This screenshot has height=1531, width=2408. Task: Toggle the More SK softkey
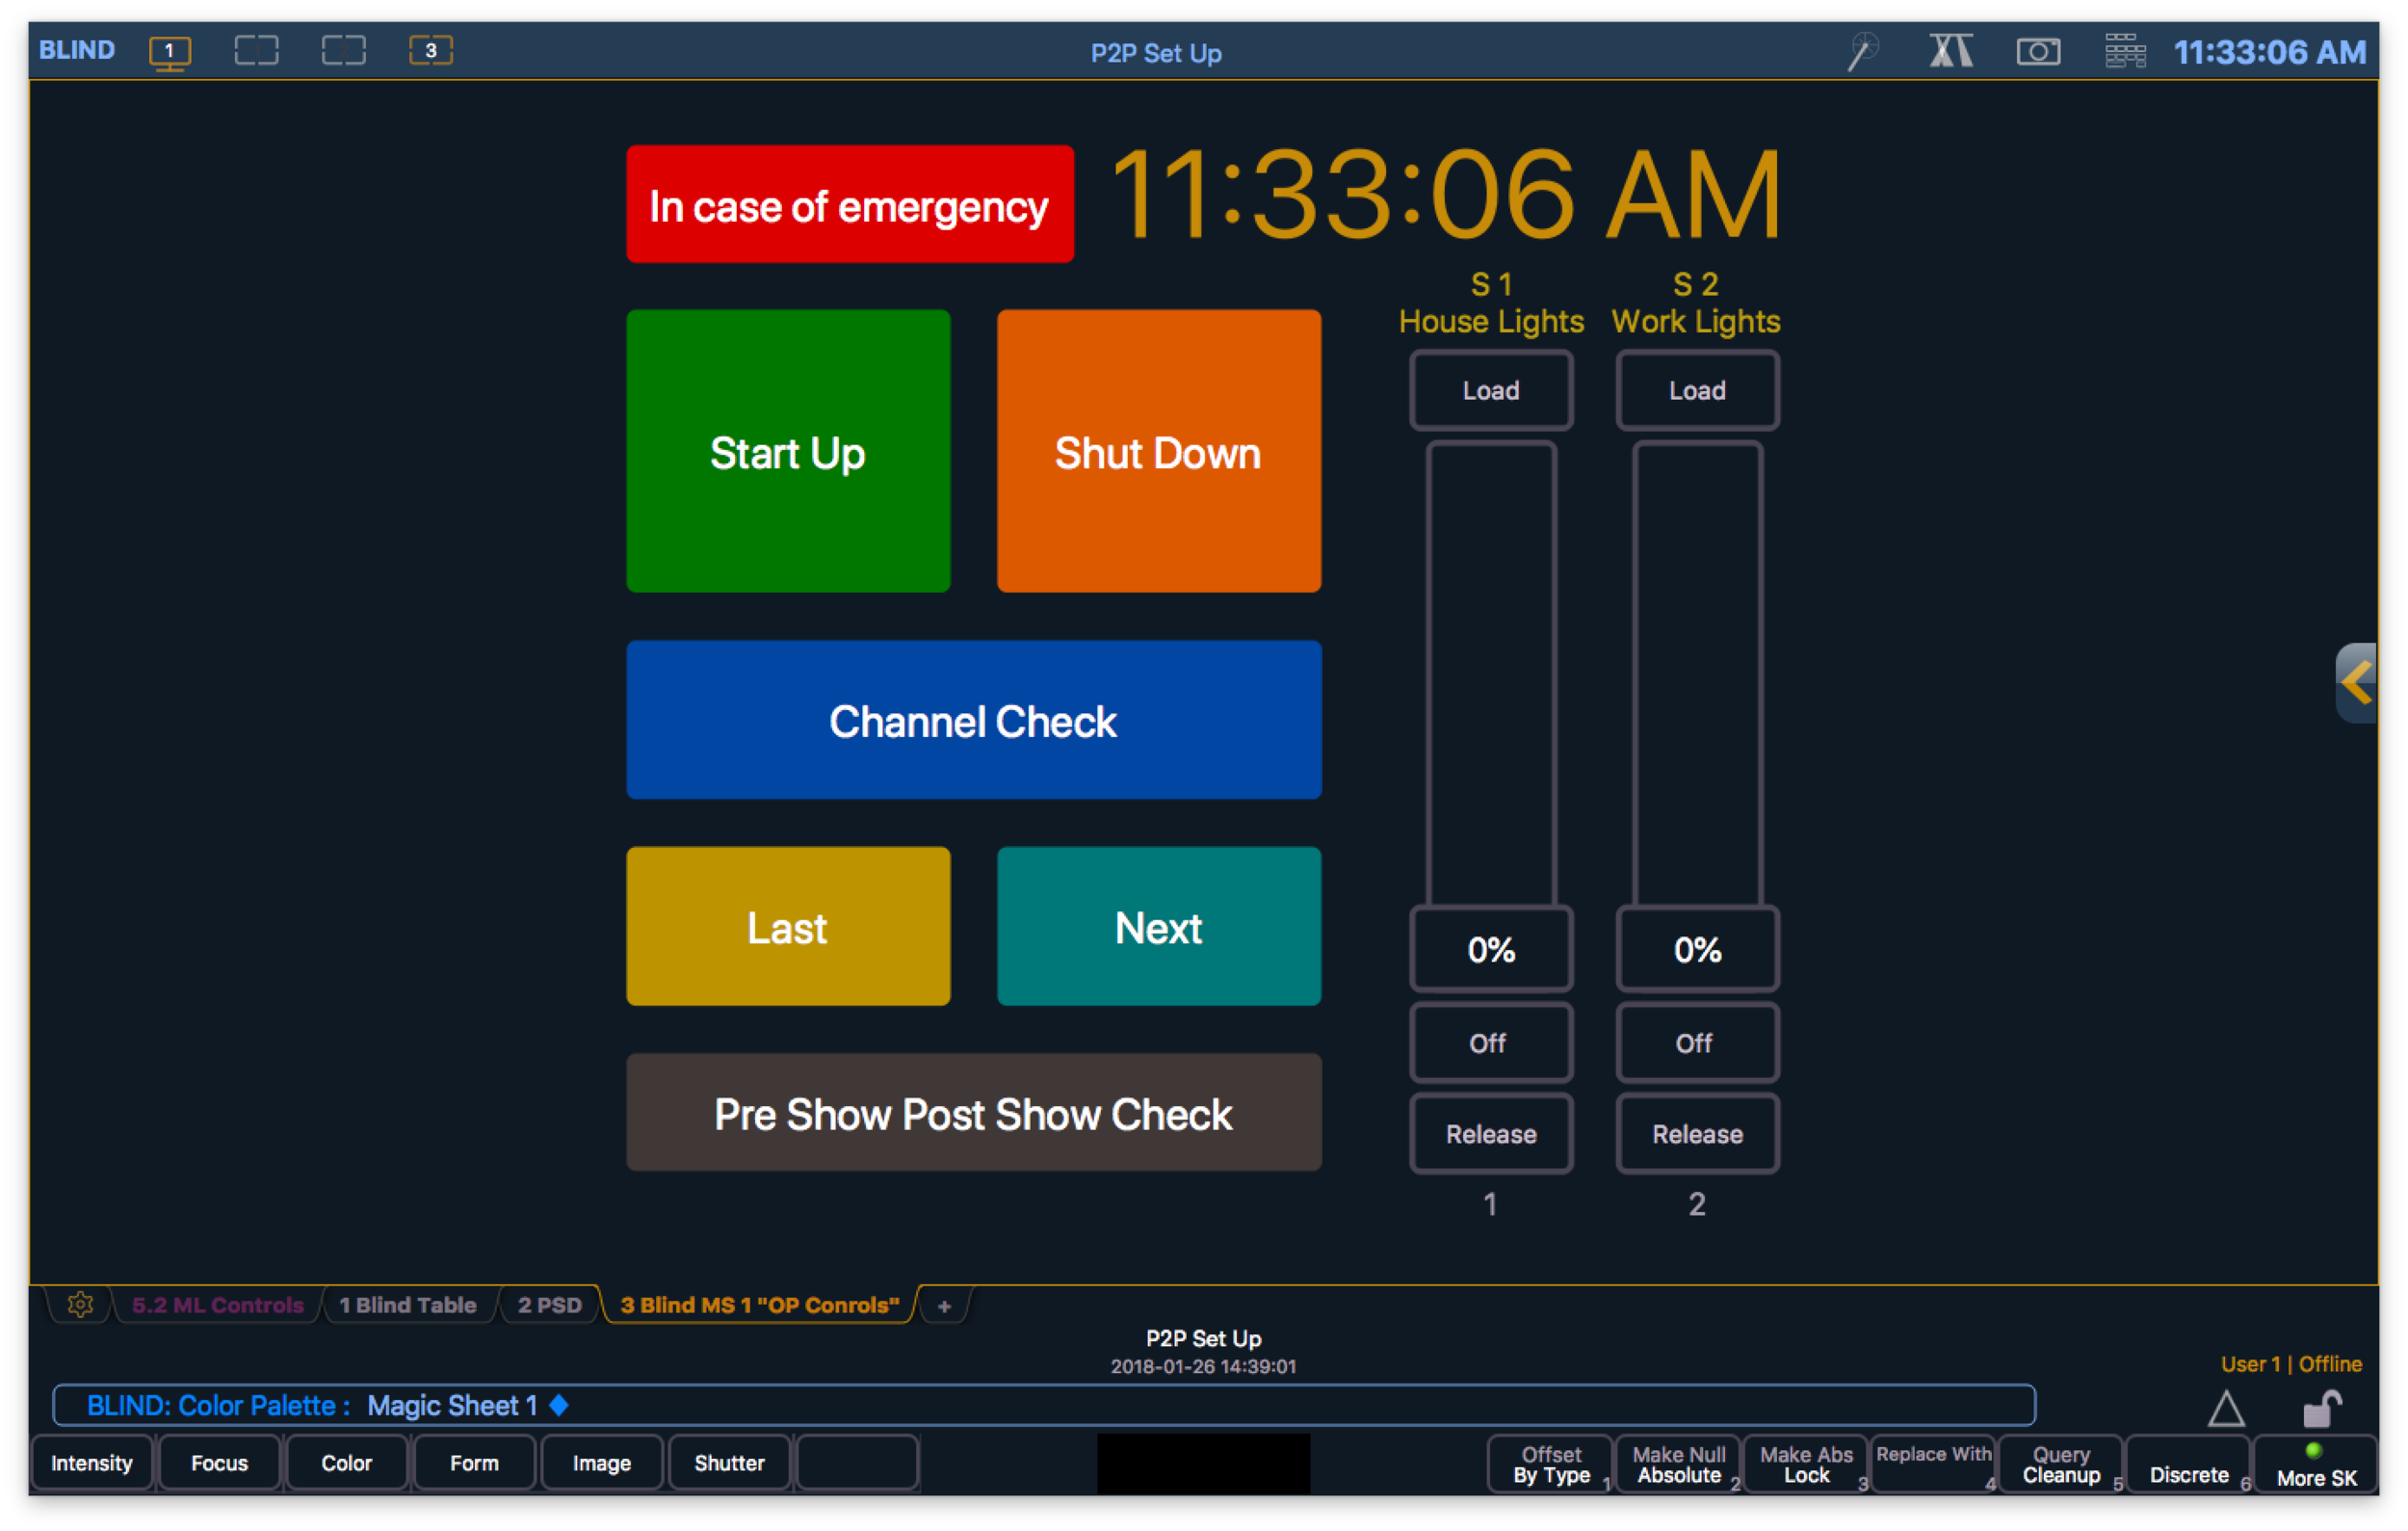pos(2315,1465)
